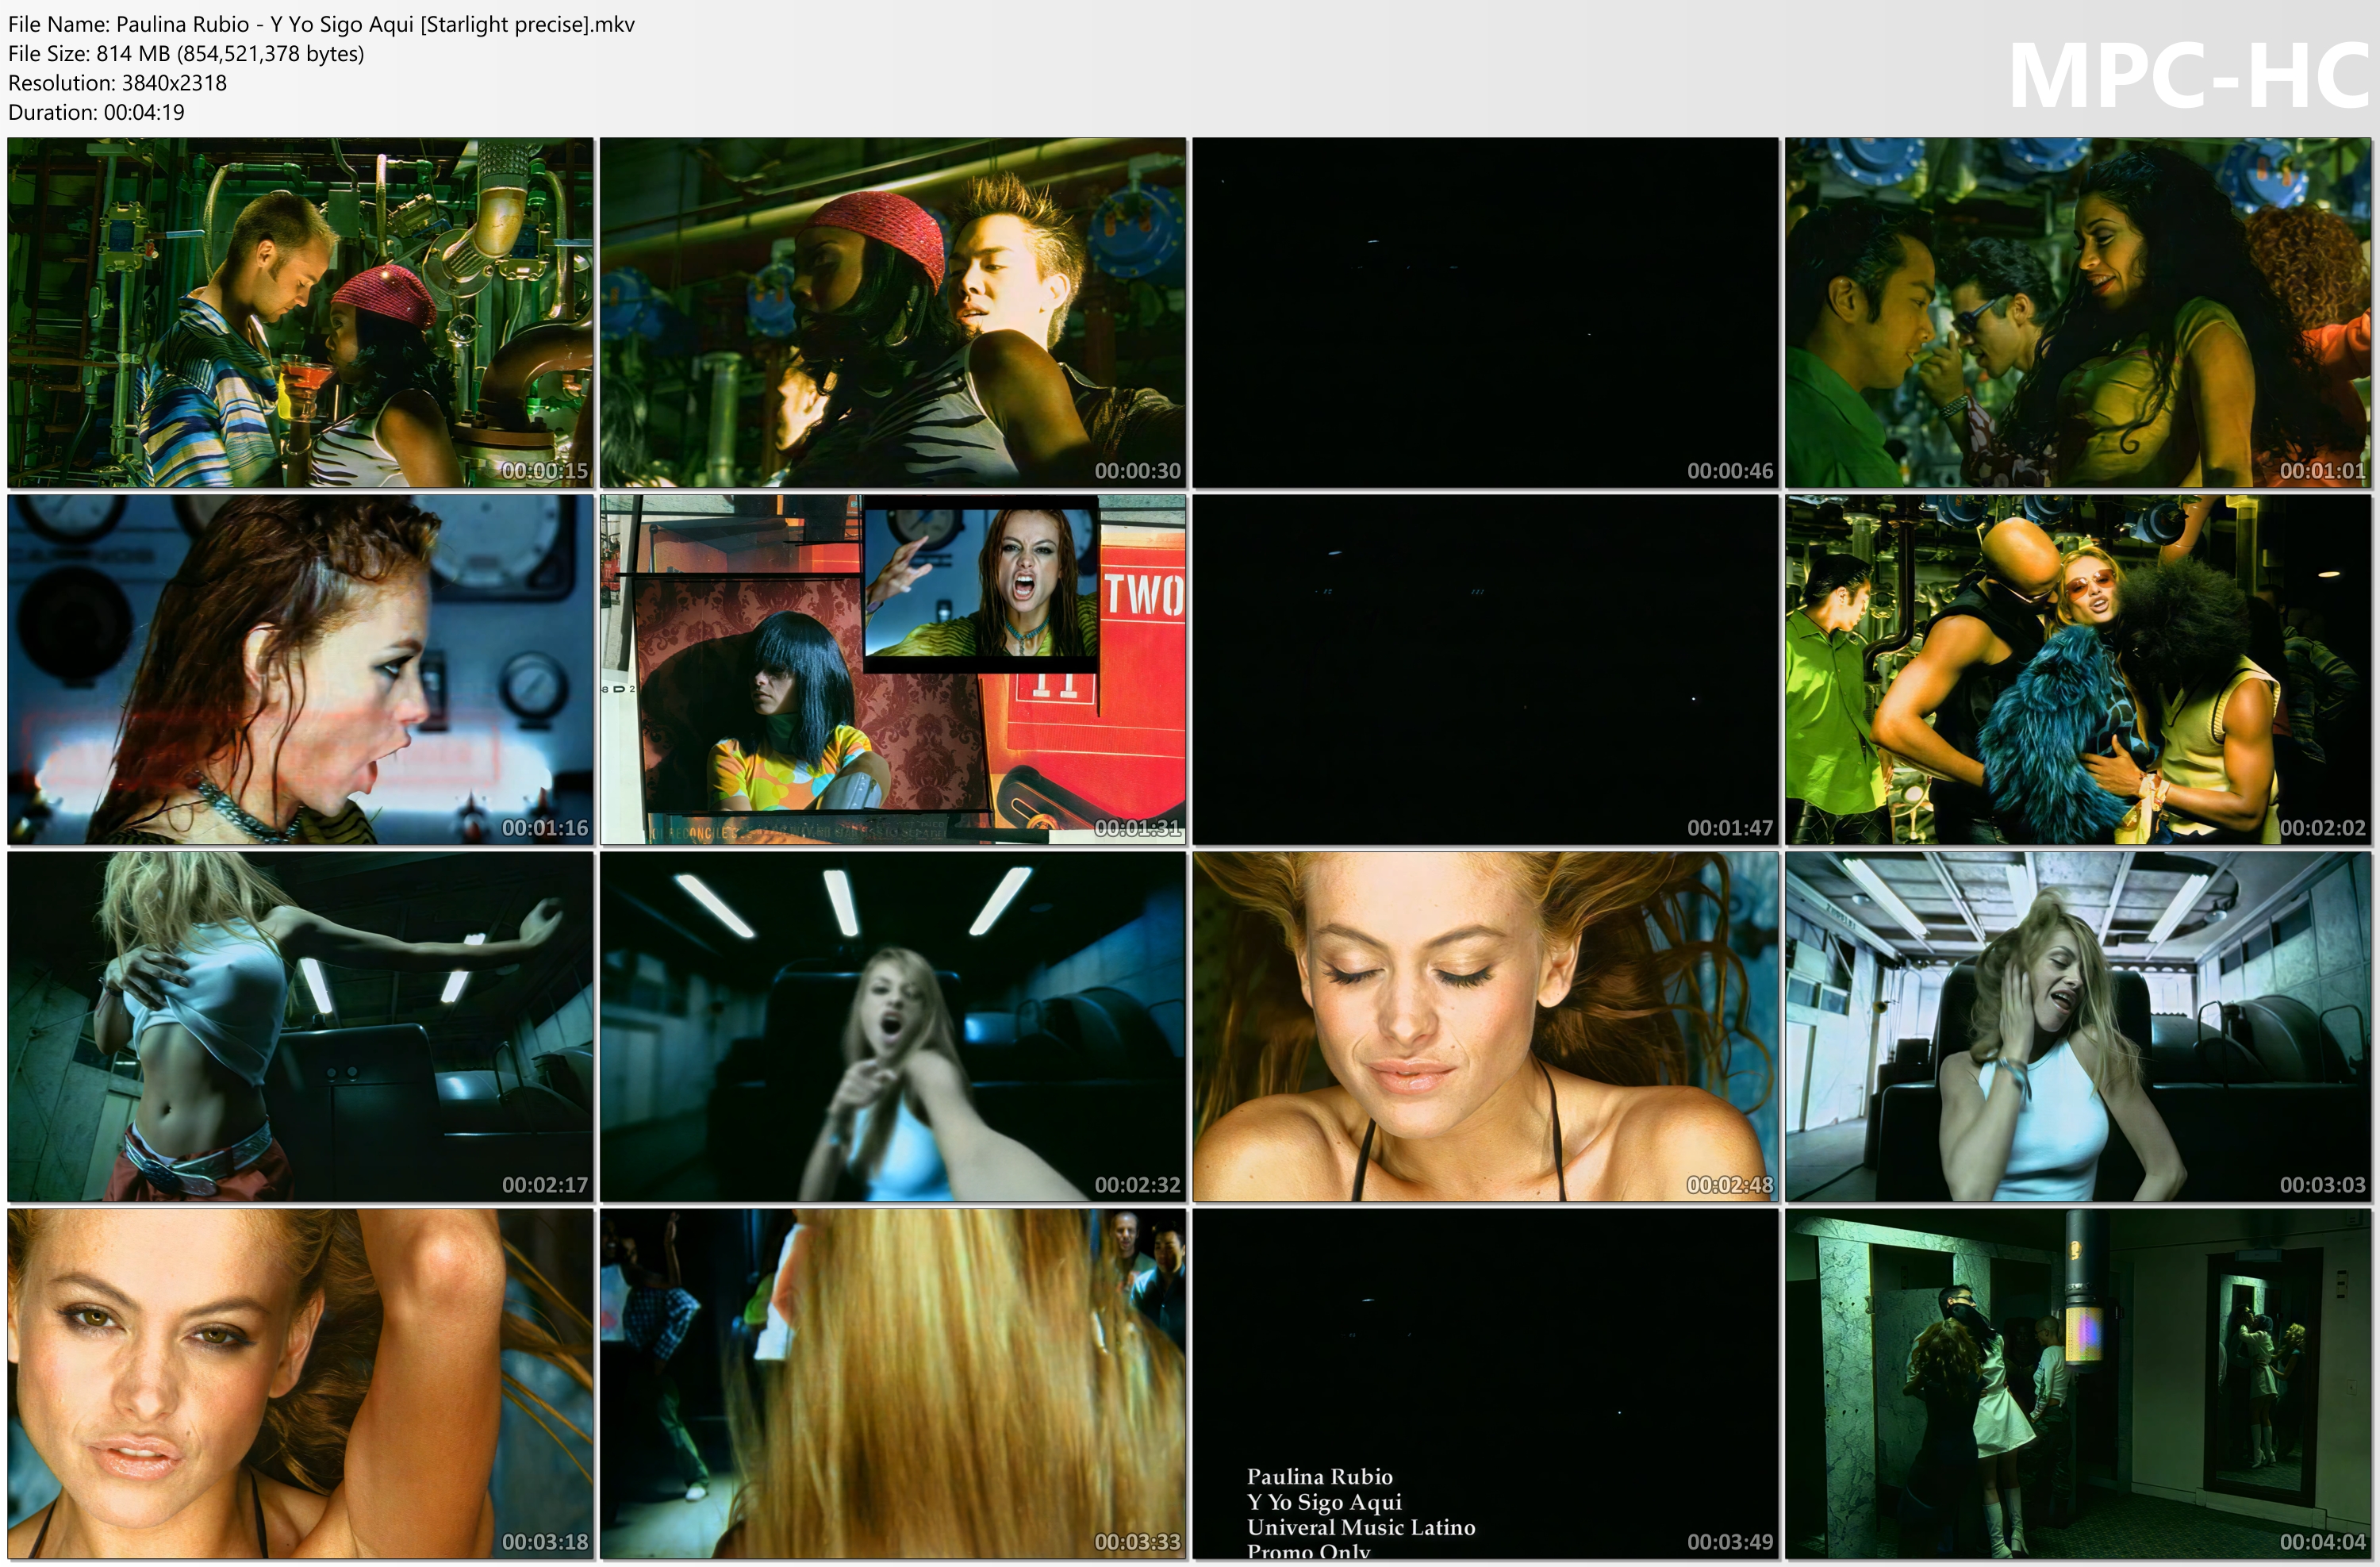The height and width of the screenshot is (1567, 2380).
Task: Choose the face close-up stamped 00:03:18
Action: pyautogui.click(x=300, y=1384)
